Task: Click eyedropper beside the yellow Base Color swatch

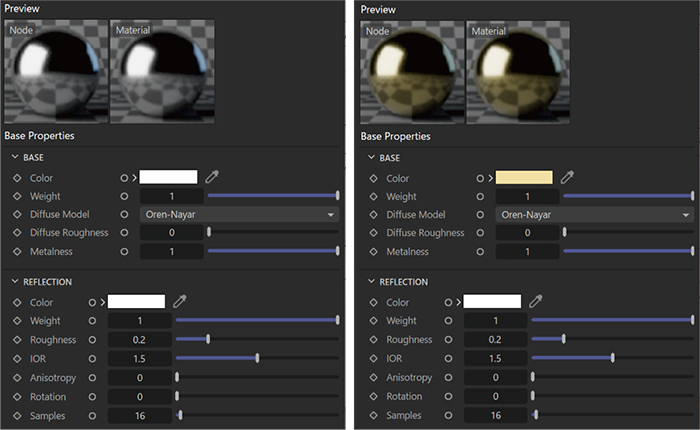Action: 567,177
